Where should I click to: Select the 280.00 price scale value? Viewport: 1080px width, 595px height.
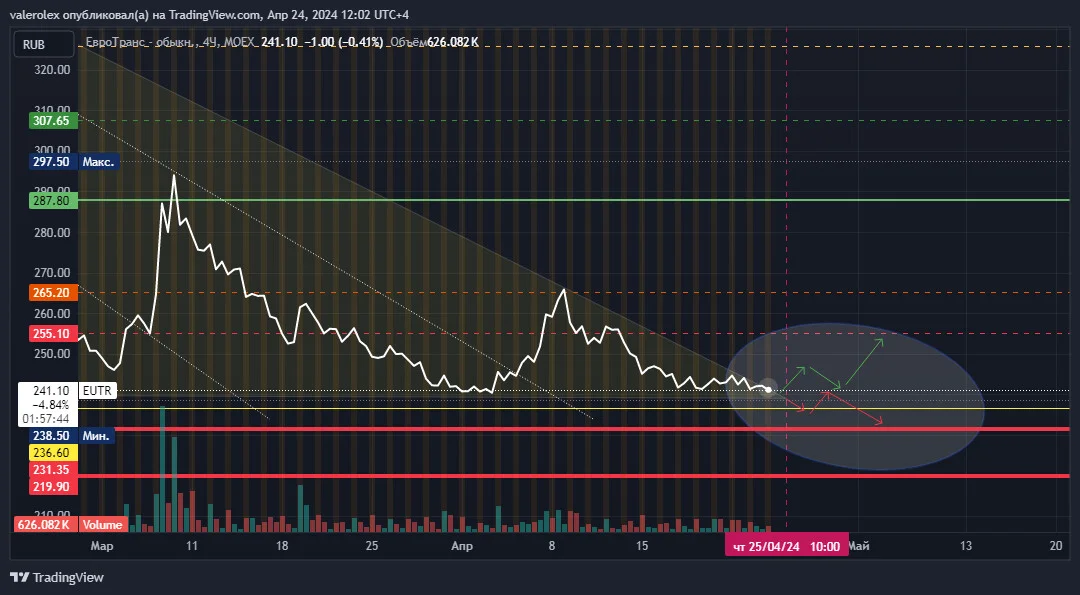53,233
